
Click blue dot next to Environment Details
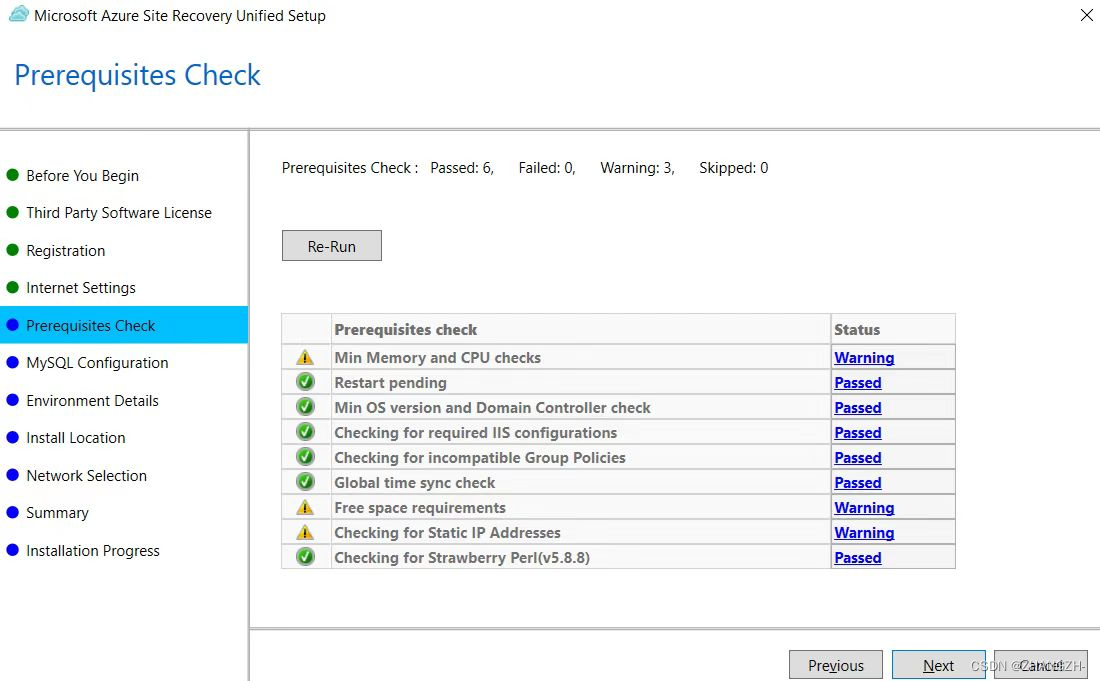click(x=13, y=400)
